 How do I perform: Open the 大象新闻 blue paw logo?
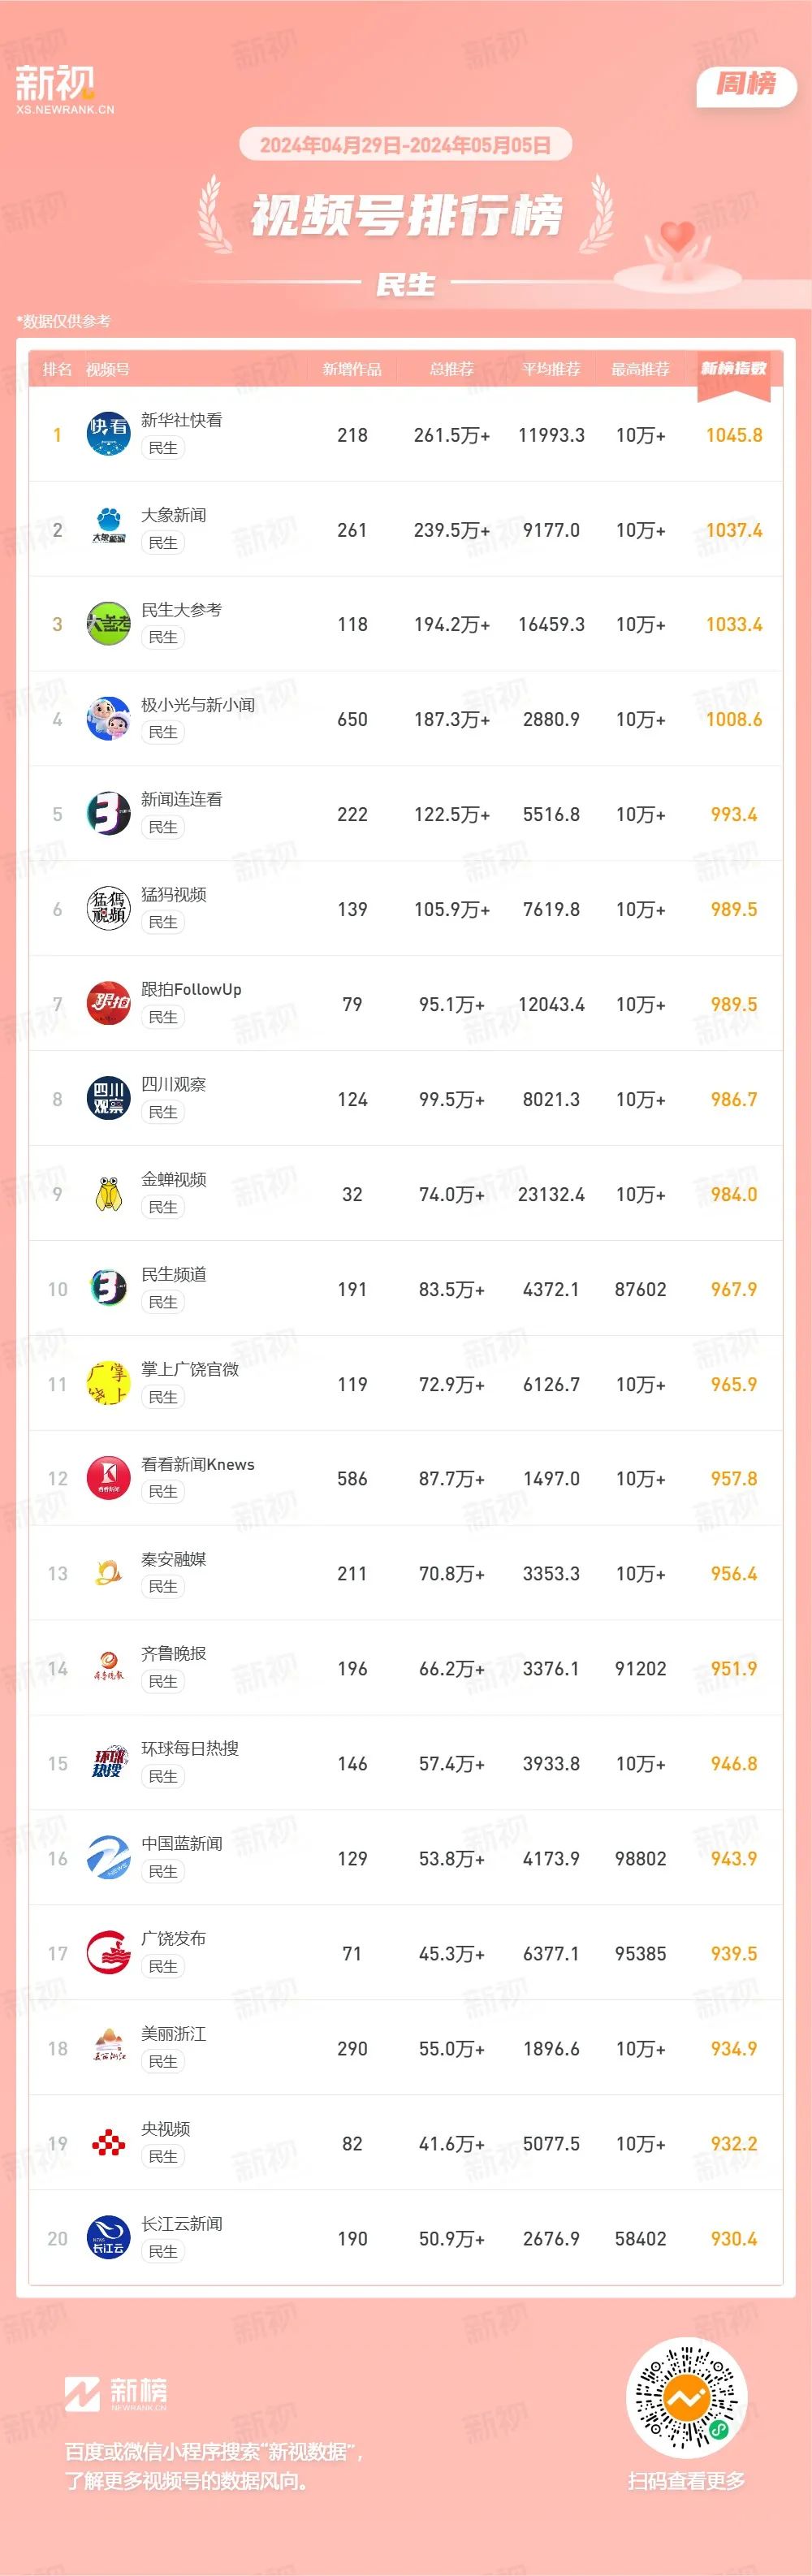pos(108,529)
